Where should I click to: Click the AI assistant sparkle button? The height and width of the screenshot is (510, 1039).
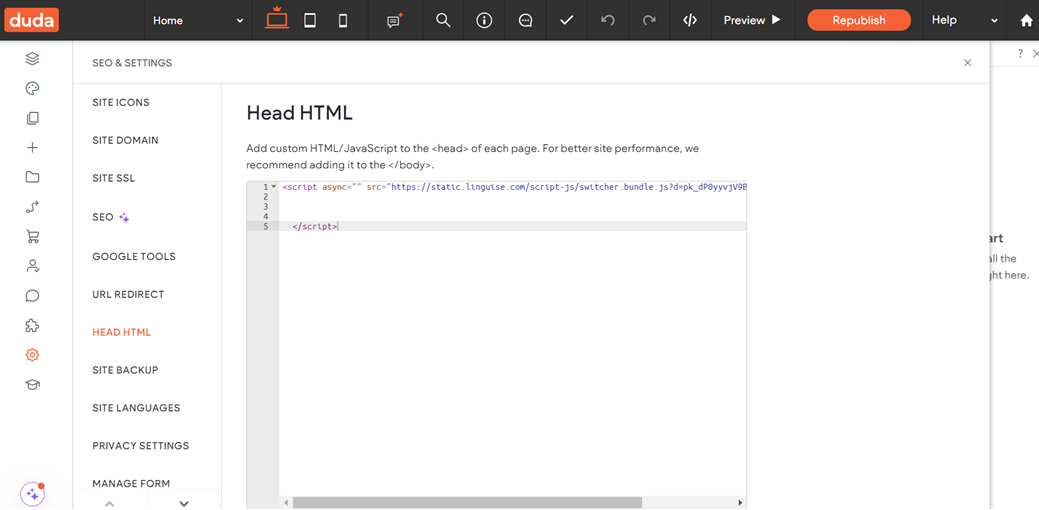pos(32,493)
